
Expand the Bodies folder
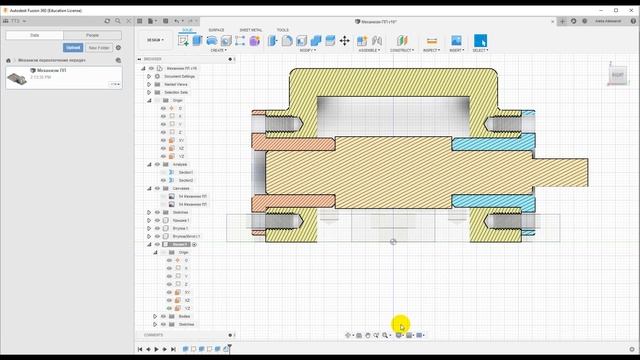point(155,316)
